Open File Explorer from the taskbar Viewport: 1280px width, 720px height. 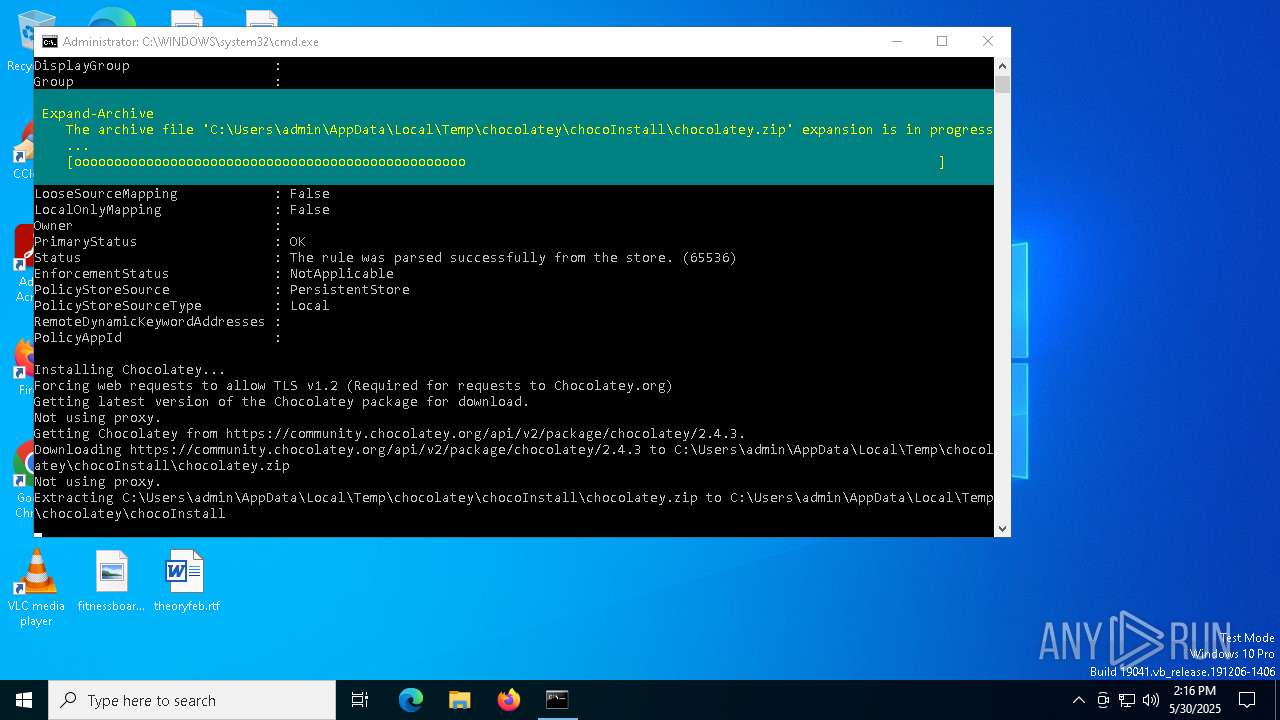460,700
